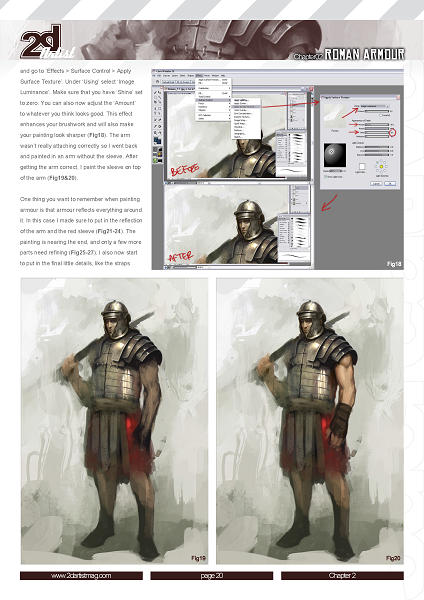The height and width of the screenshot is (600, 424).
Task: Choose Apply Surface Texture menu entry
Action: [246, 106]
